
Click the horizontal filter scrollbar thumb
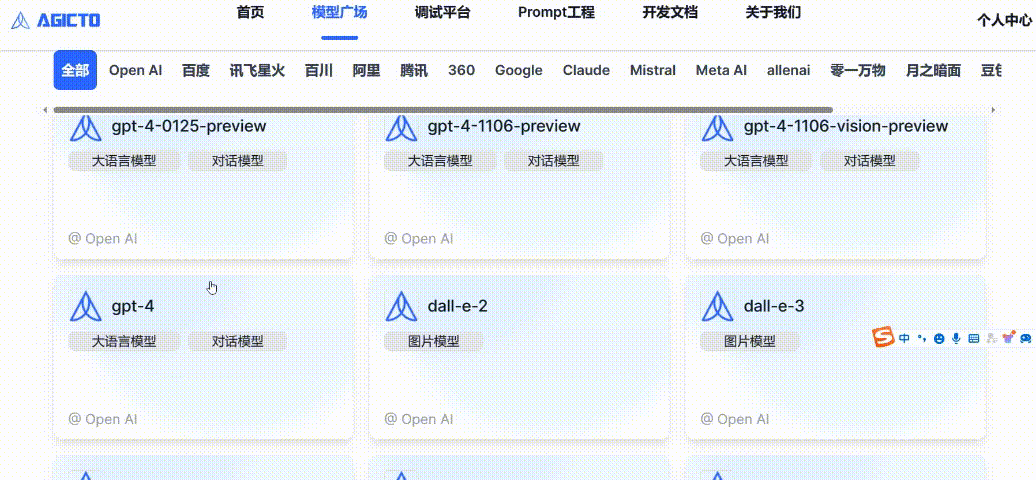click(443, 110)
